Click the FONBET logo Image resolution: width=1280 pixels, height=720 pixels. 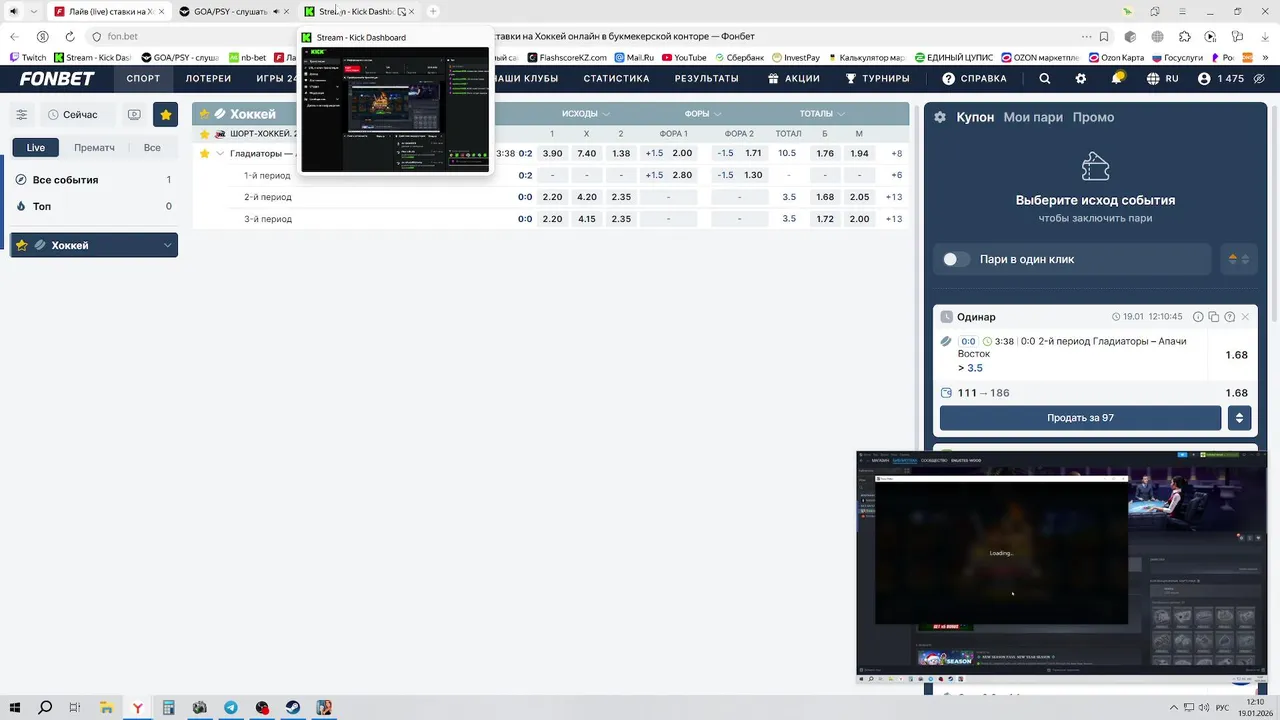pyautogui.click(x=57, y=79)
